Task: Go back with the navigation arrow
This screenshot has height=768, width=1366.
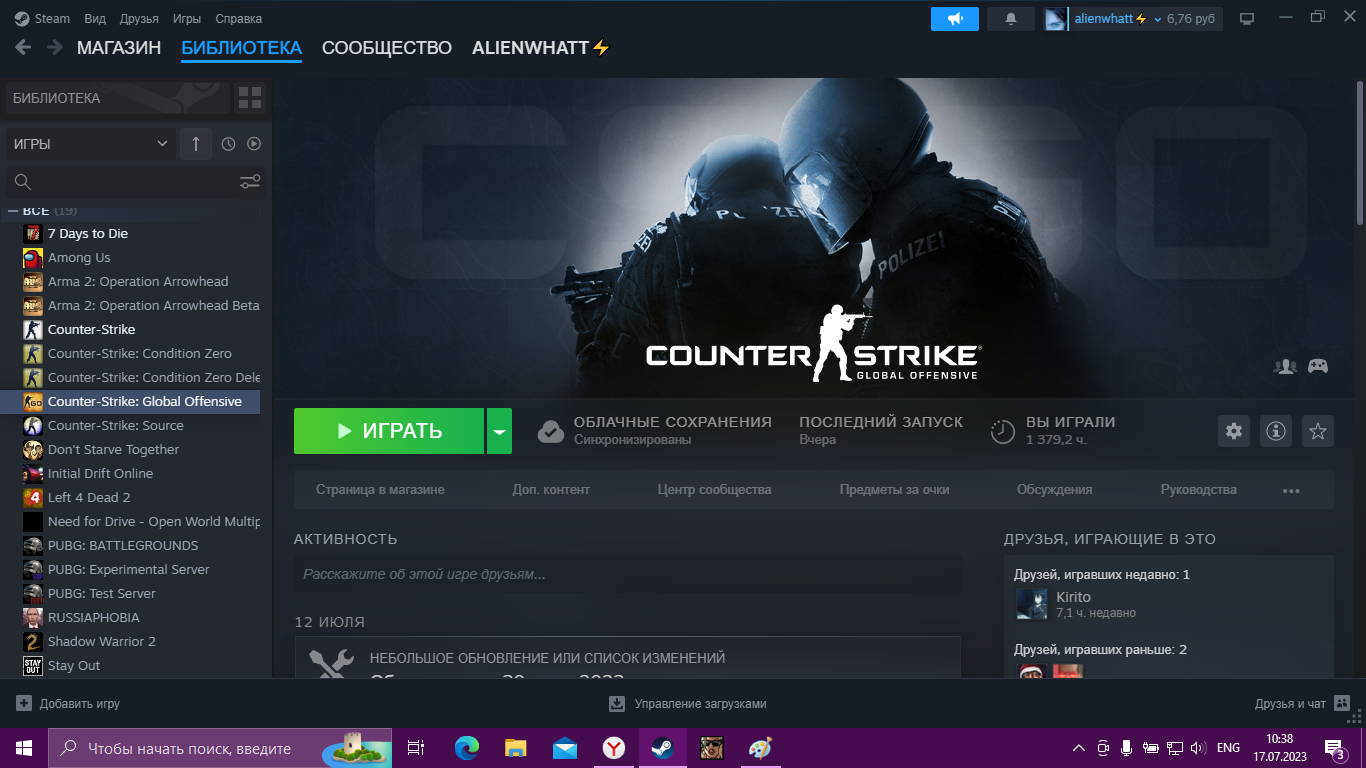Action: (x=23, y=47)
